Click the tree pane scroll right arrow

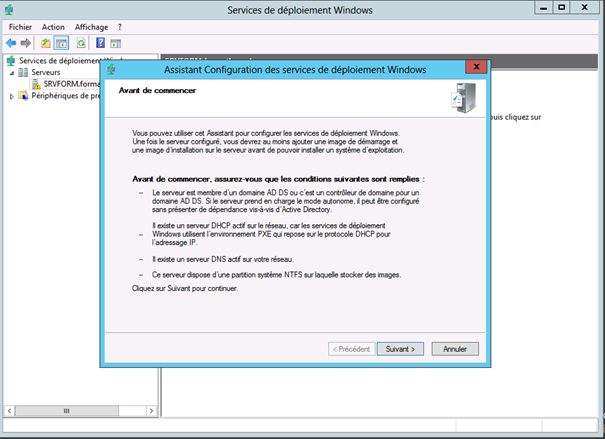click(151, 411)
